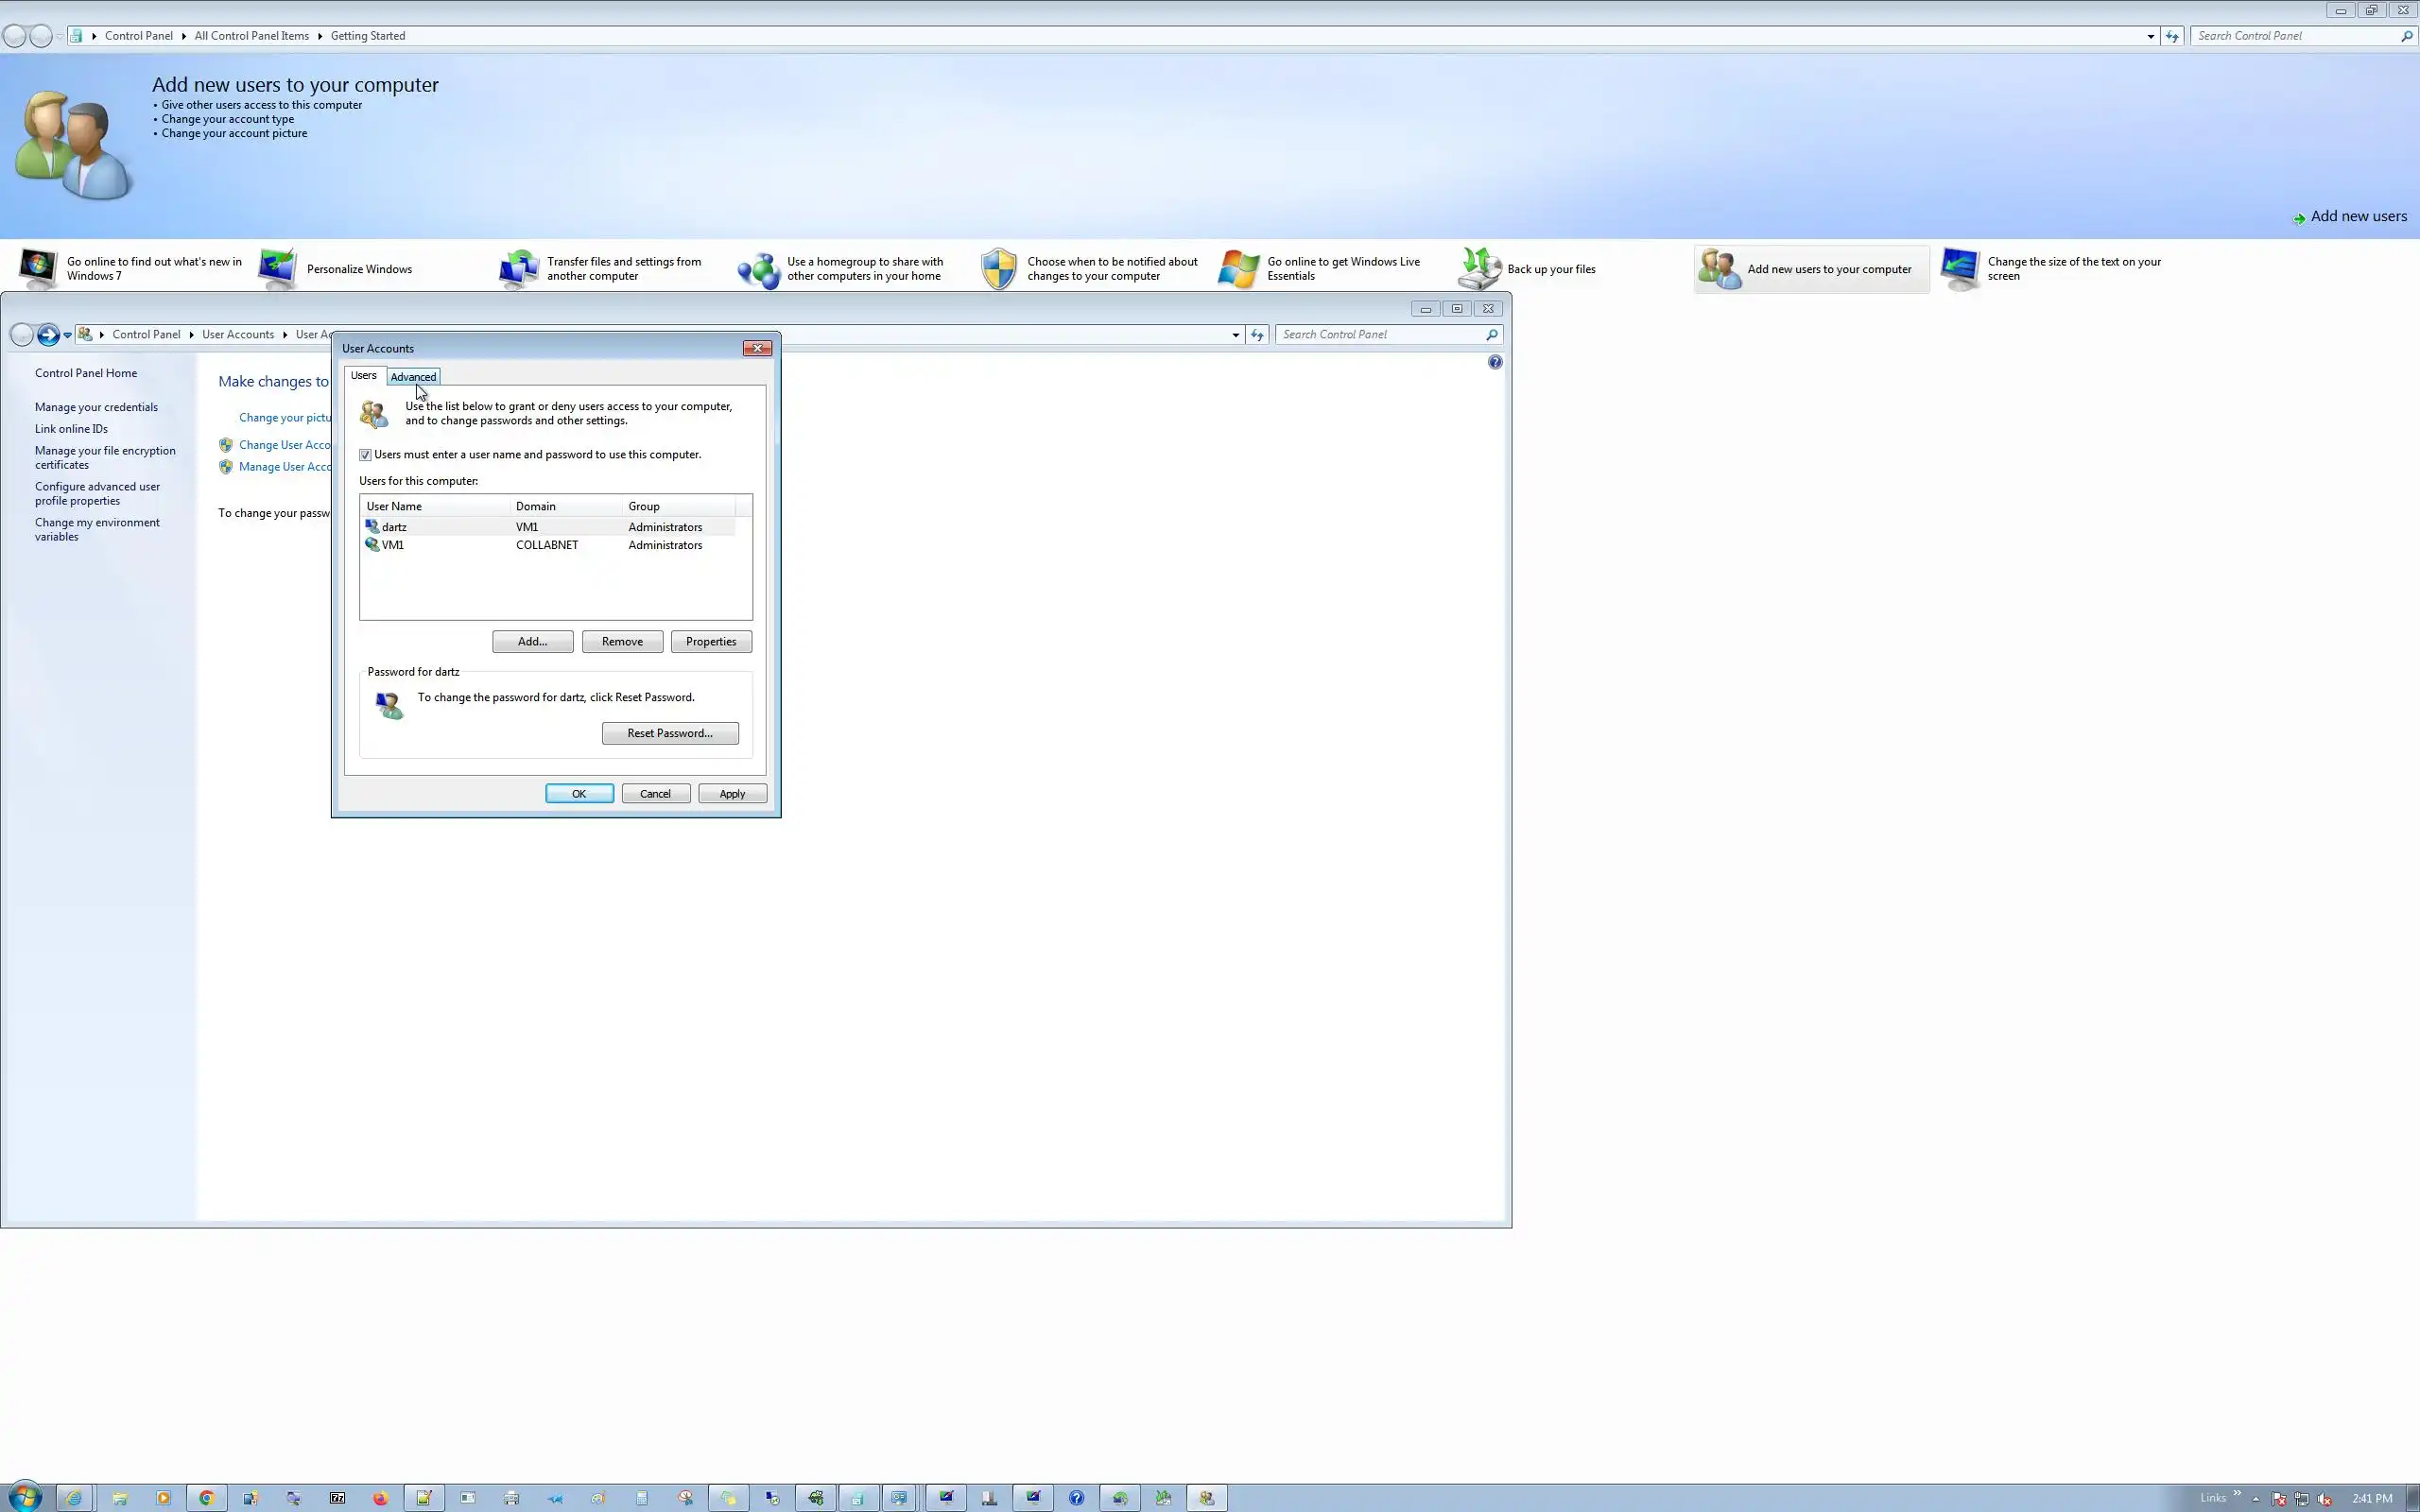Open the Manage your credentials link

pos(96,407)
